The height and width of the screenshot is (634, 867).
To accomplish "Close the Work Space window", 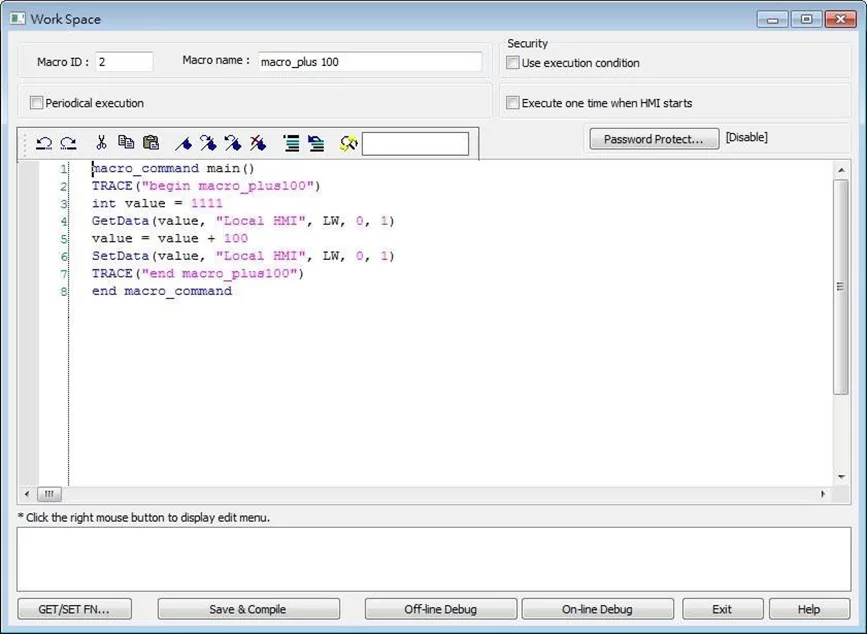I will click(x=840, y=19).
